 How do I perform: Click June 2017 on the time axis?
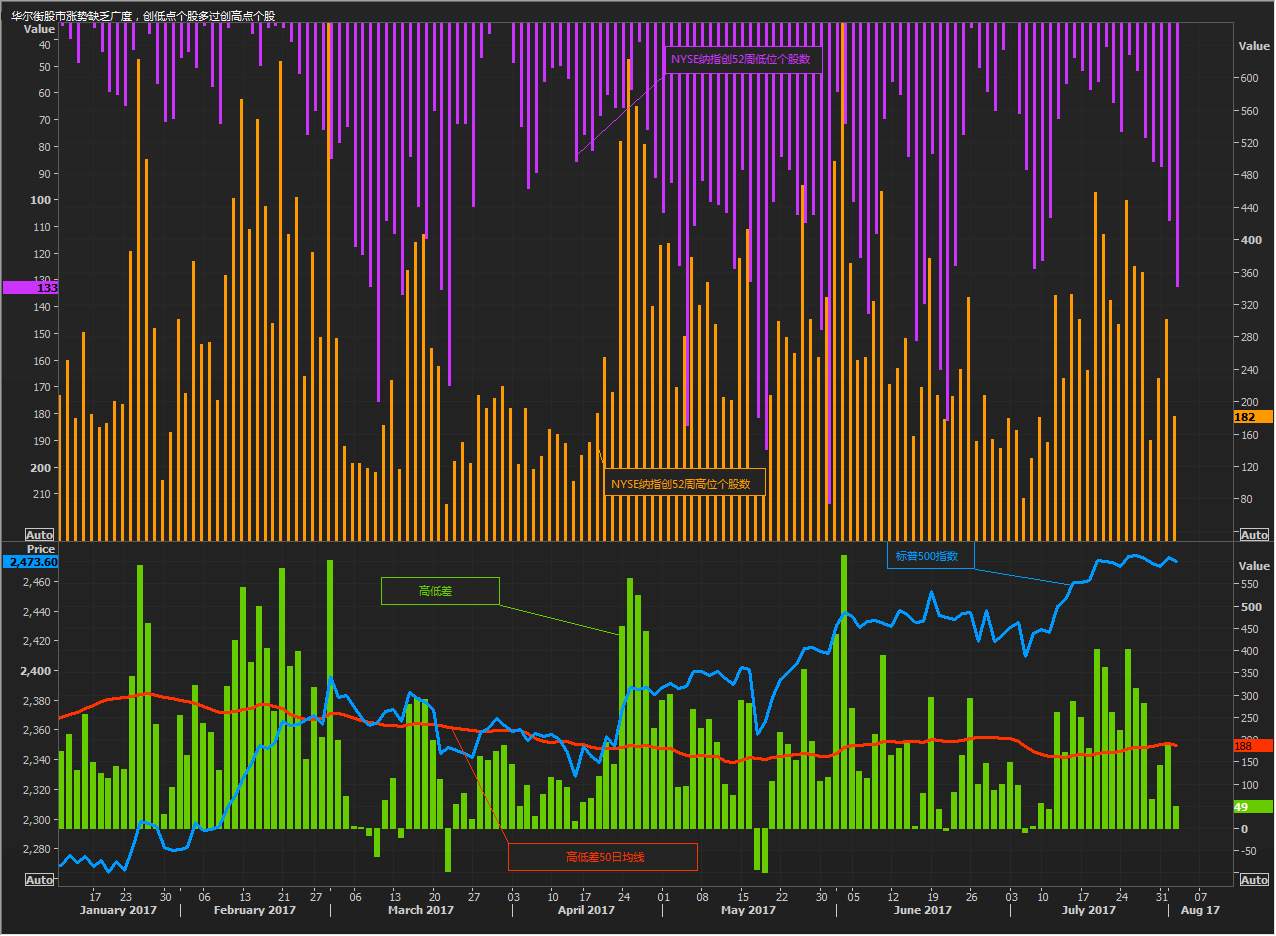point(923,910)
